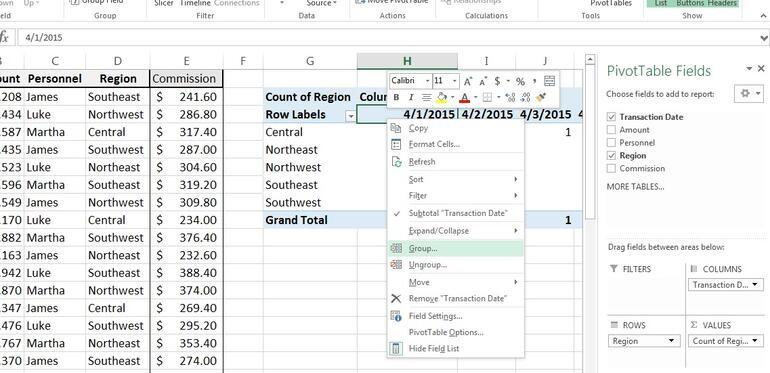Screen dimensions: 770x373
Task: Open the Filter submenu
Action: pyautogui.click(x=455, y=195)
